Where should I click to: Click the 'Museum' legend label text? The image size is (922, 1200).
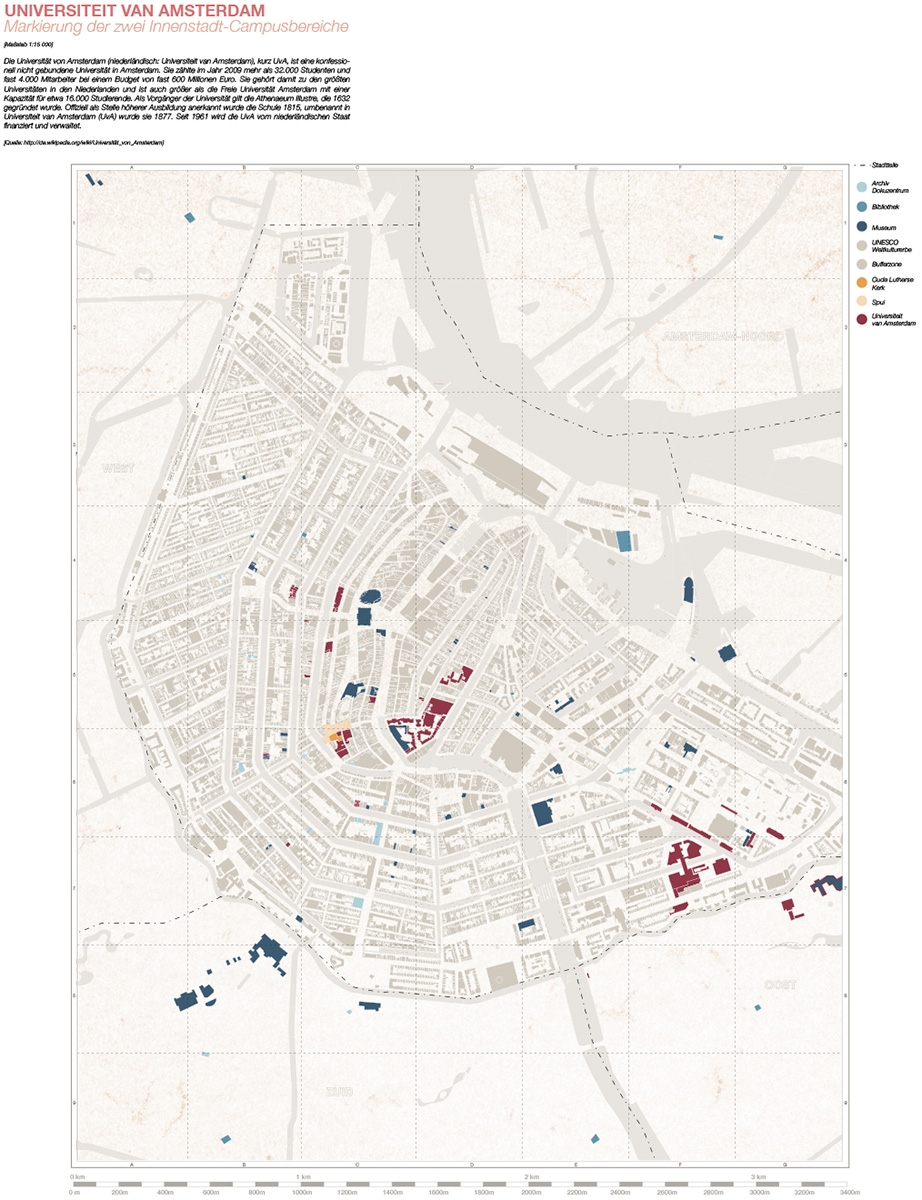click(882, 228)
